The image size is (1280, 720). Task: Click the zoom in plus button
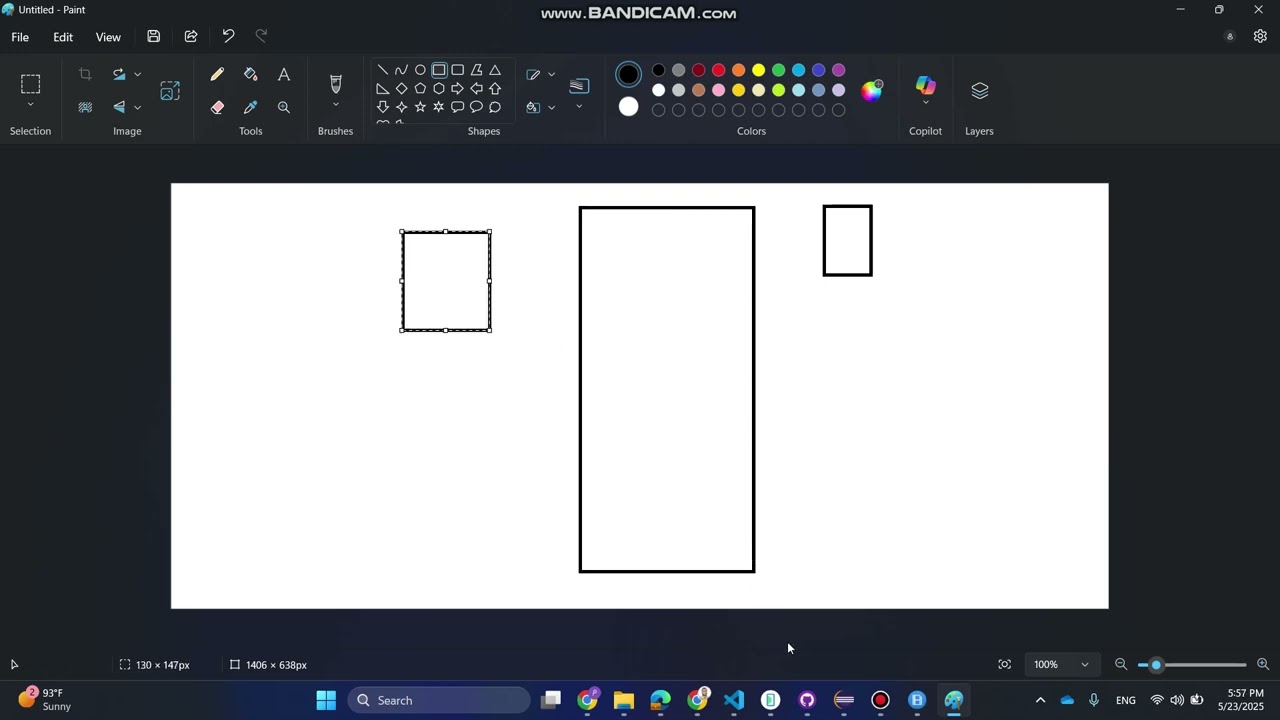click(1263, 665)
